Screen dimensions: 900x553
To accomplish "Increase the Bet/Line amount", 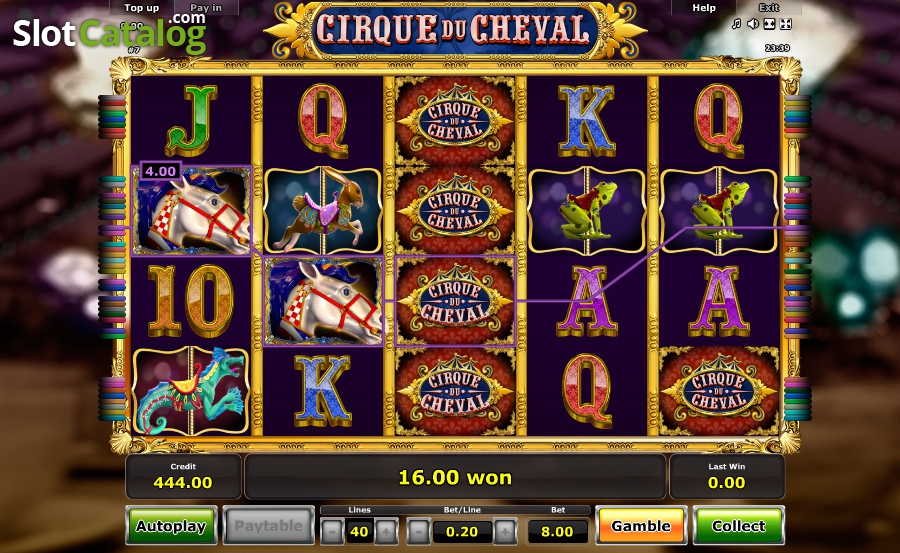I will [505, 532].
